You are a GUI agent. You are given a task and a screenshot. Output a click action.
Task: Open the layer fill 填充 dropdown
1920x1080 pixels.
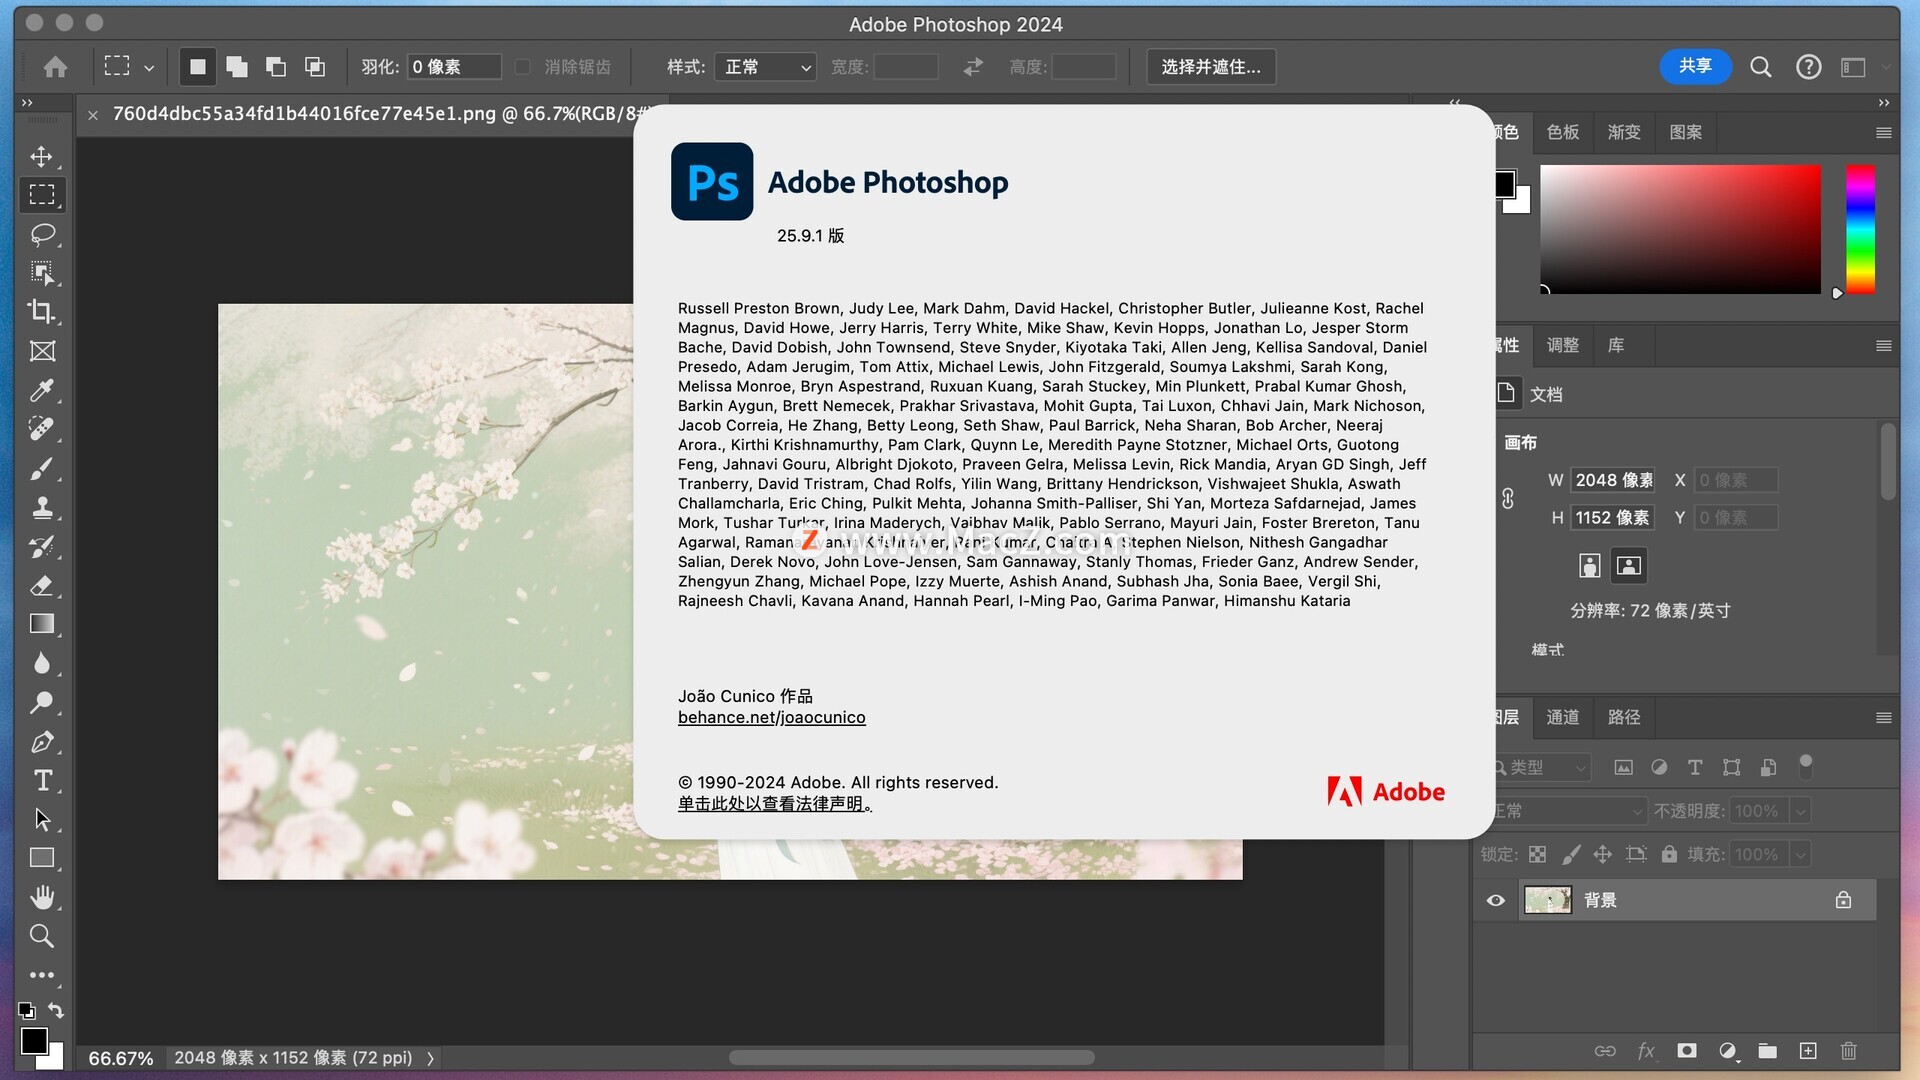pos(1801,855)
